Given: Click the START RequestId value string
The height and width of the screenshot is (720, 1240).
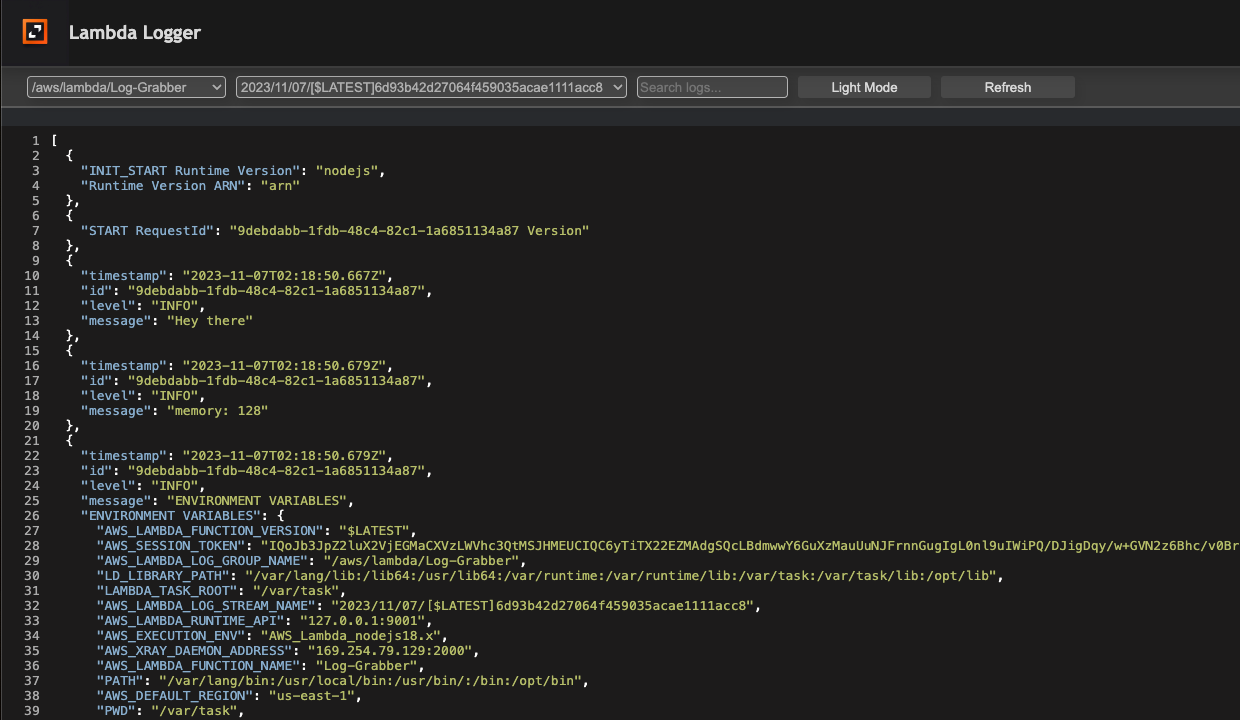Looking at the screenshot, I should [x=409, y=230].
